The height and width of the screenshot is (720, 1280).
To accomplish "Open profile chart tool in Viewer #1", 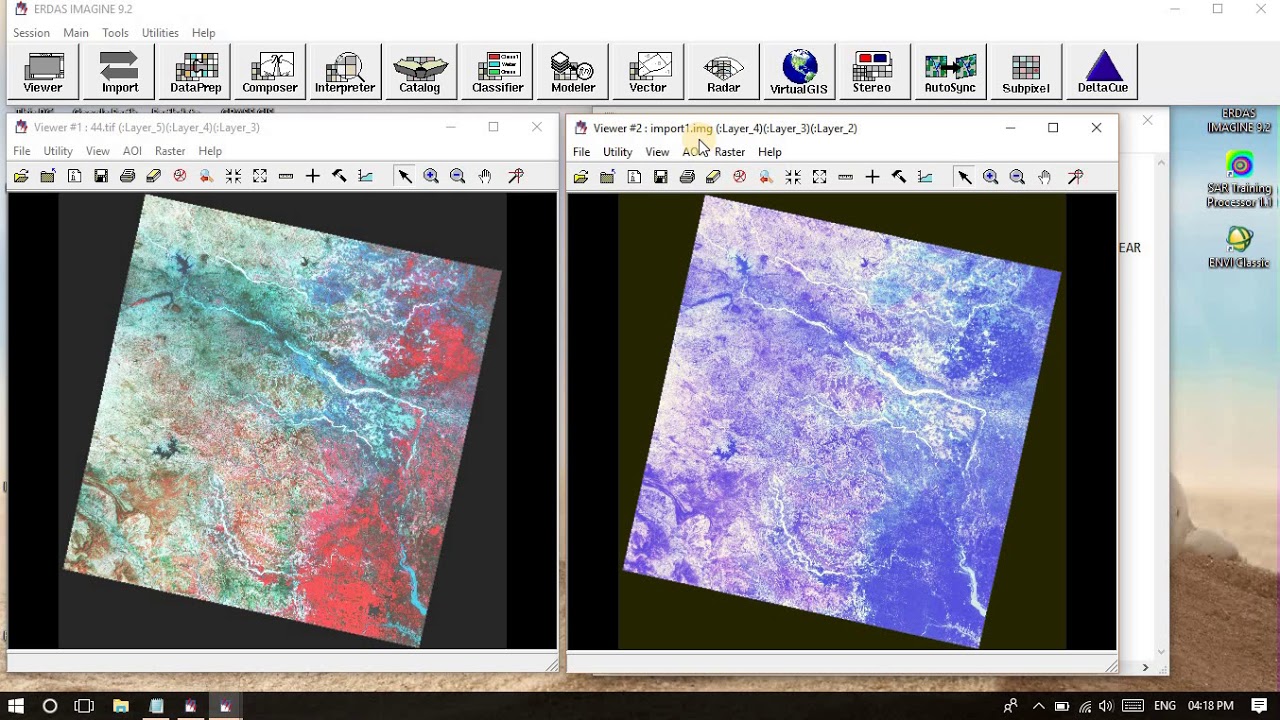I will [x=366, y=176].
